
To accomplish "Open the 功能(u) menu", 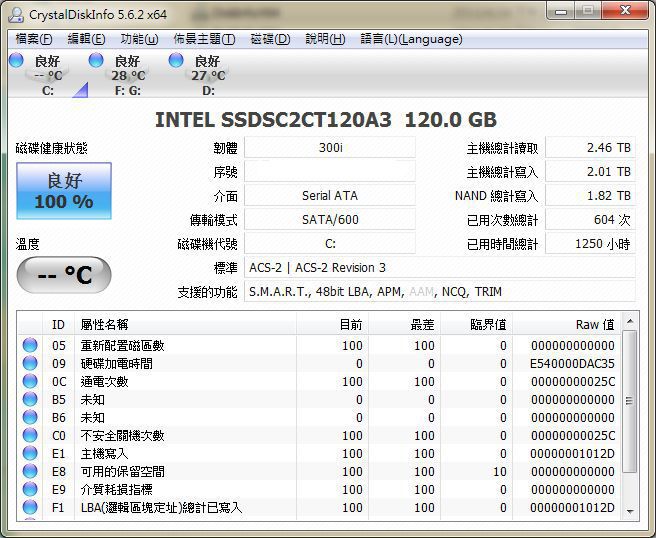I will (x=139, y=39).
